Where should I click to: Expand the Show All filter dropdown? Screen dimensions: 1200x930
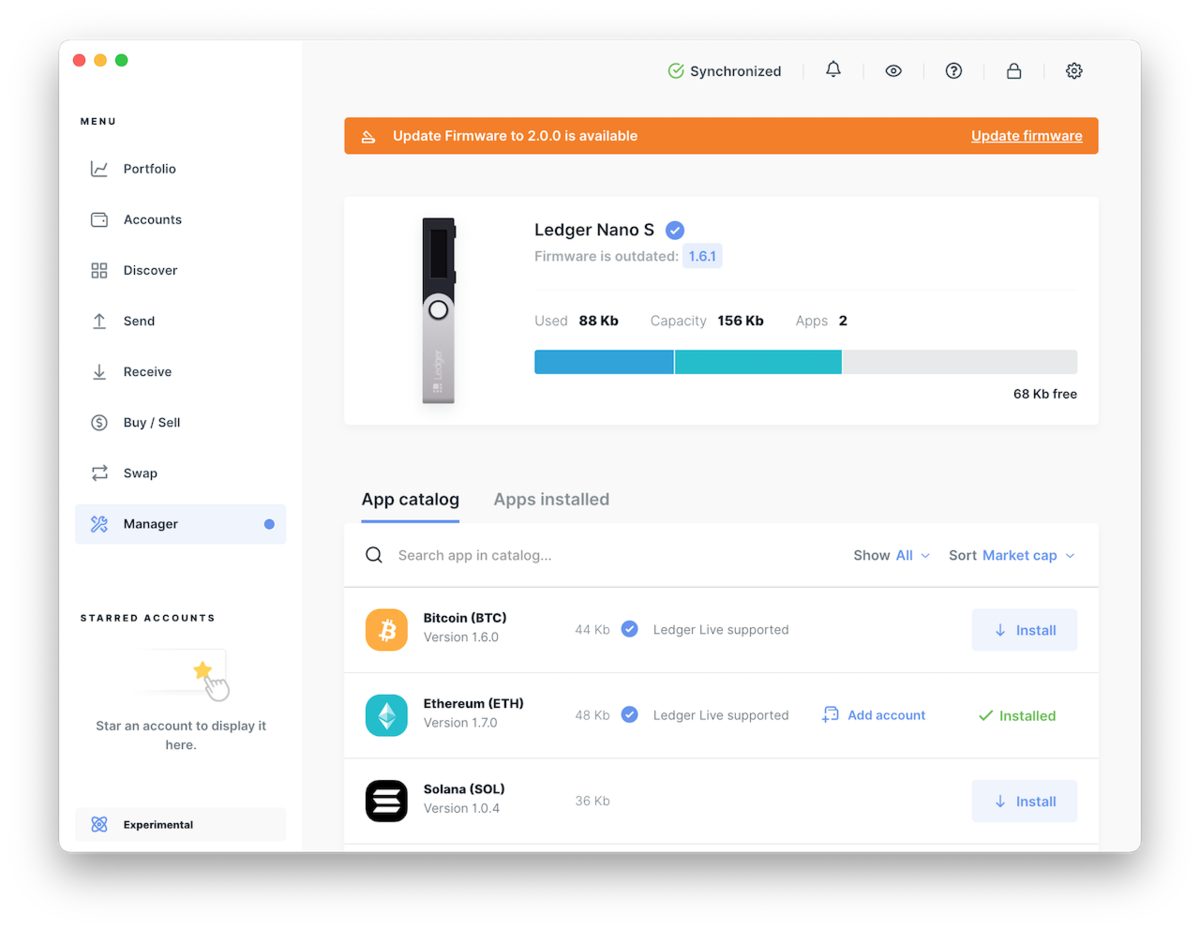click(x=905, y=555)
